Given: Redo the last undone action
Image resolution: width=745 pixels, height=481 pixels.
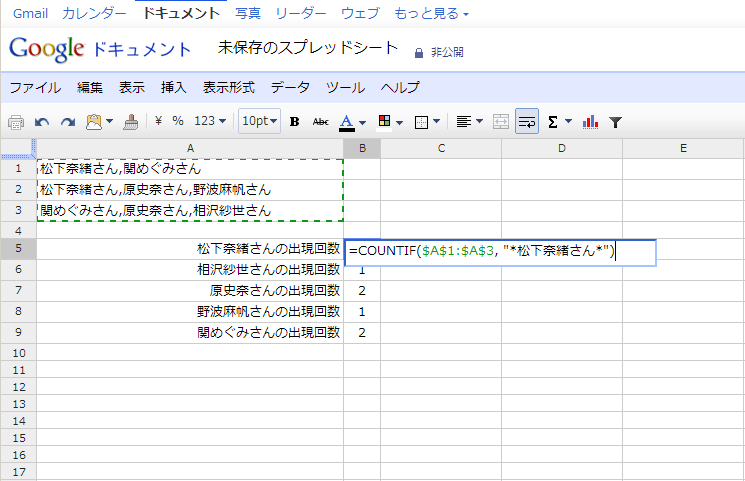Looking at the screenshot, I should pos(67,121).
